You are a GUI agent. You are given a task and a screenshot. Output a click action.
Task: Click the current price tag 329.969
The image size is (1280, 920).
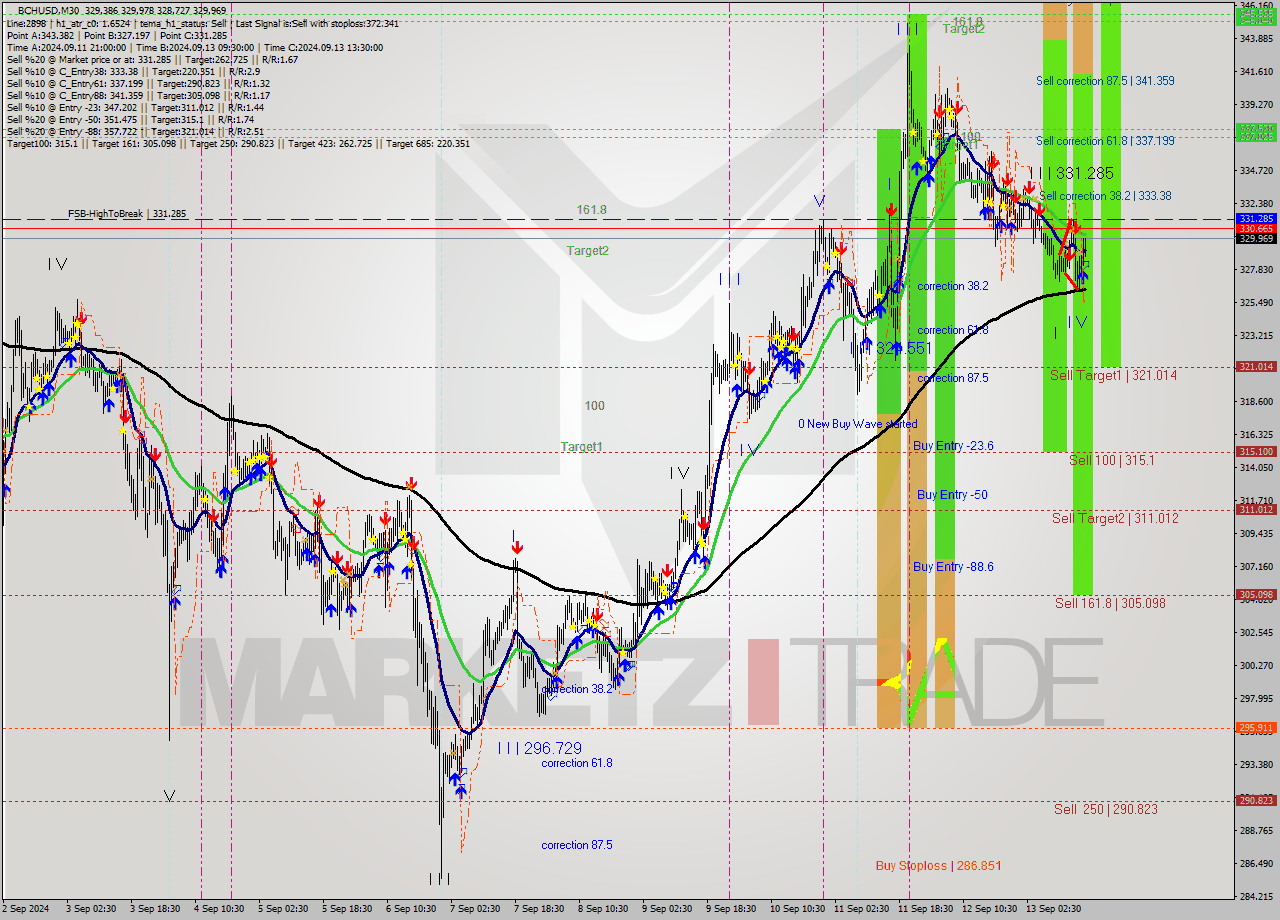pyautogui.click(x=1257, y=238)
